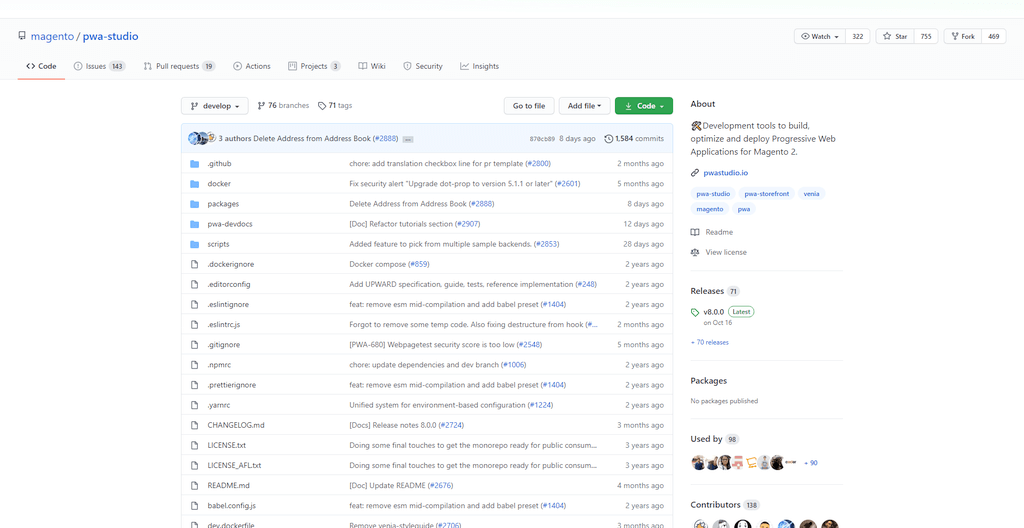Open the .npmrc file name

[217, 365]
